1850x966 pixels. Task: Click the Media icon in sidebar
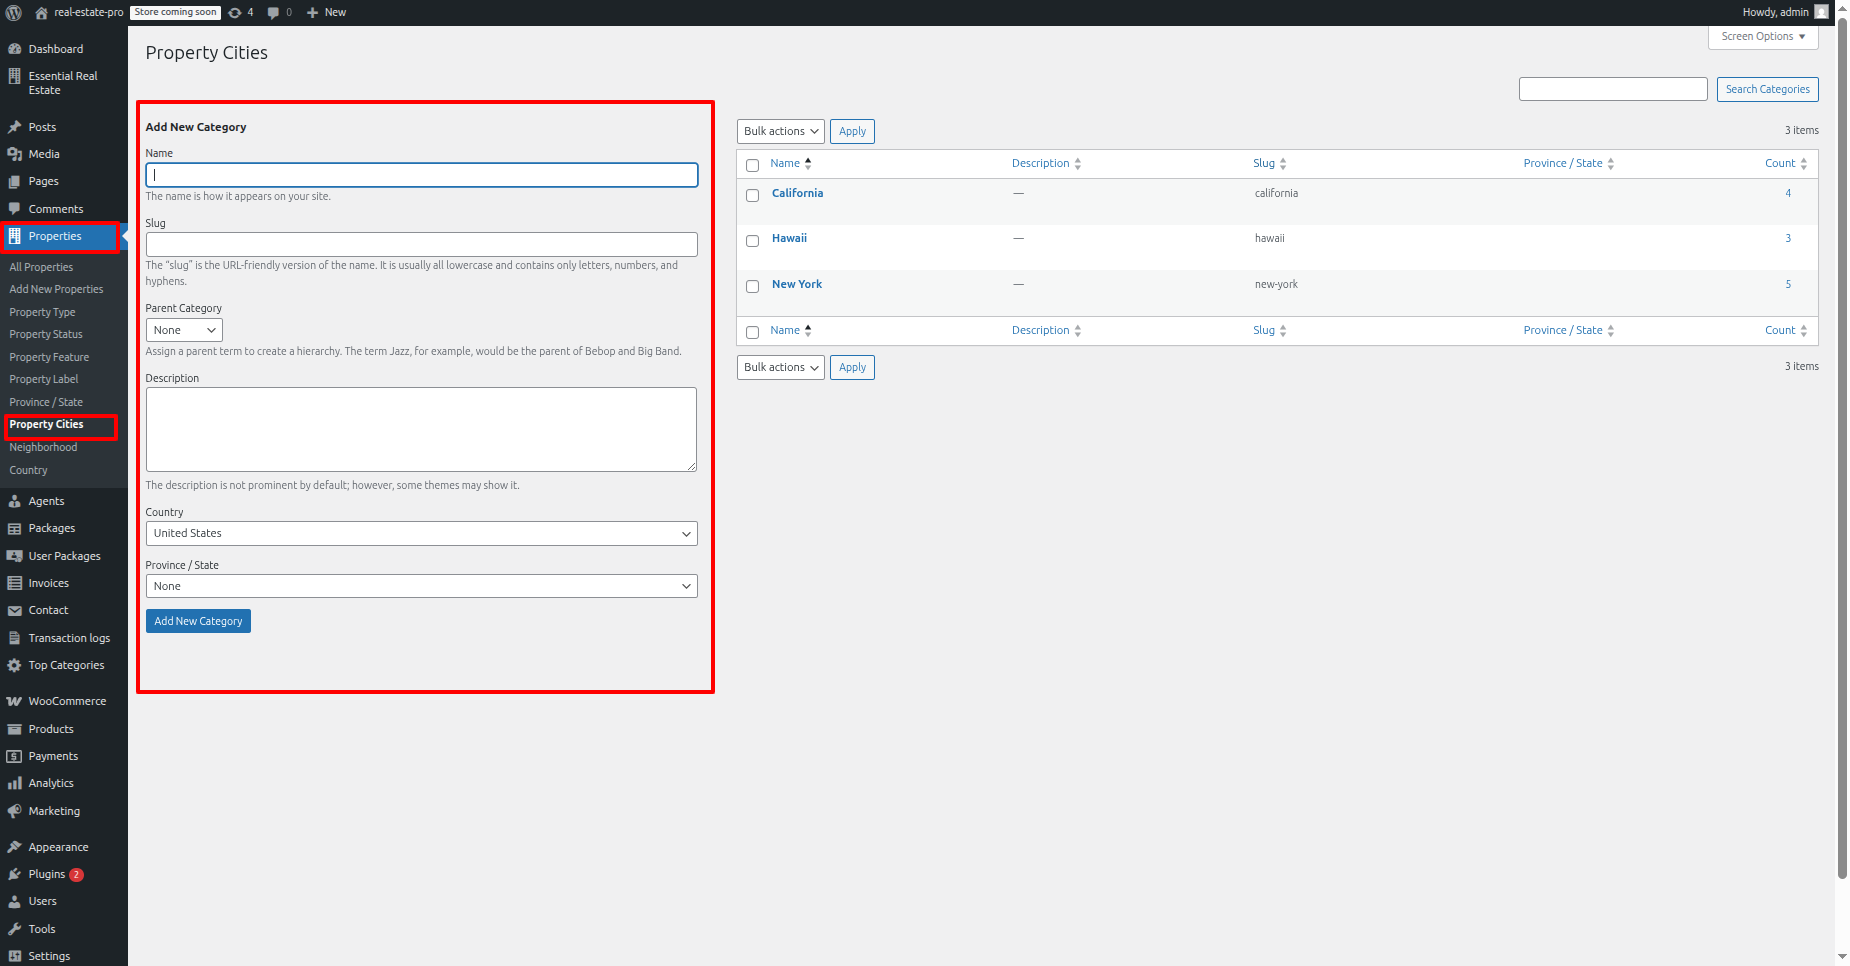point(14,154)
